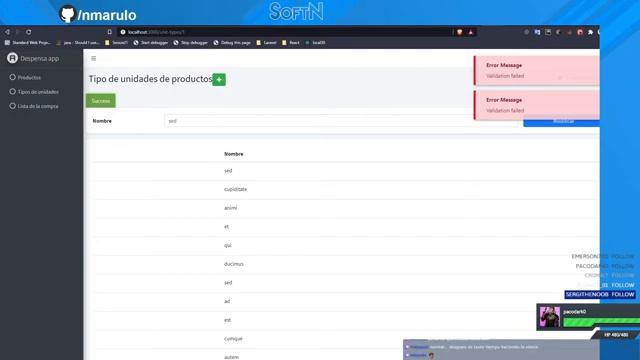
Task: Click the red circular extension icon in toolbar
Action: pos(580,32)
